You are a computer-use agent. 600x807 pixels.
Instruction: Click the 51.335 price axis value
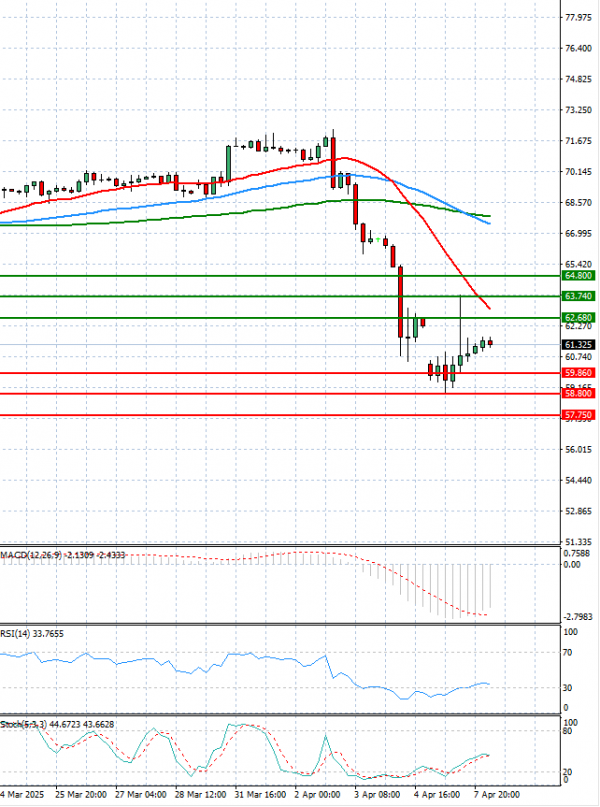578,542
